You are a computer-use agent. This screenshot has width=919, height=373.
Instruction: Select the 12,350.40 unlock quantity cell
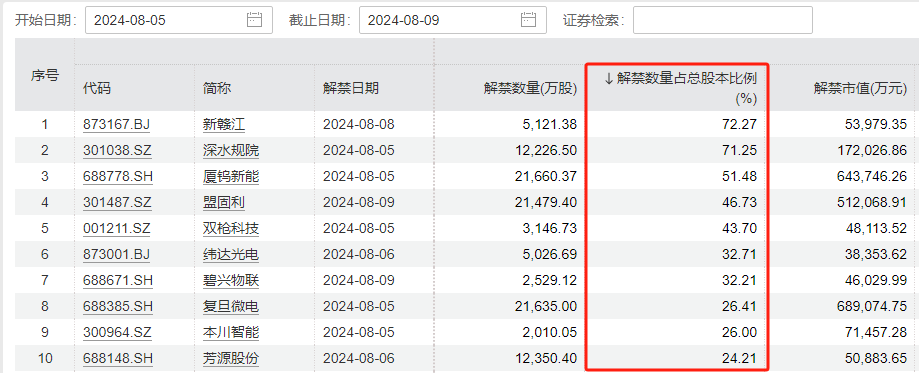546,358
